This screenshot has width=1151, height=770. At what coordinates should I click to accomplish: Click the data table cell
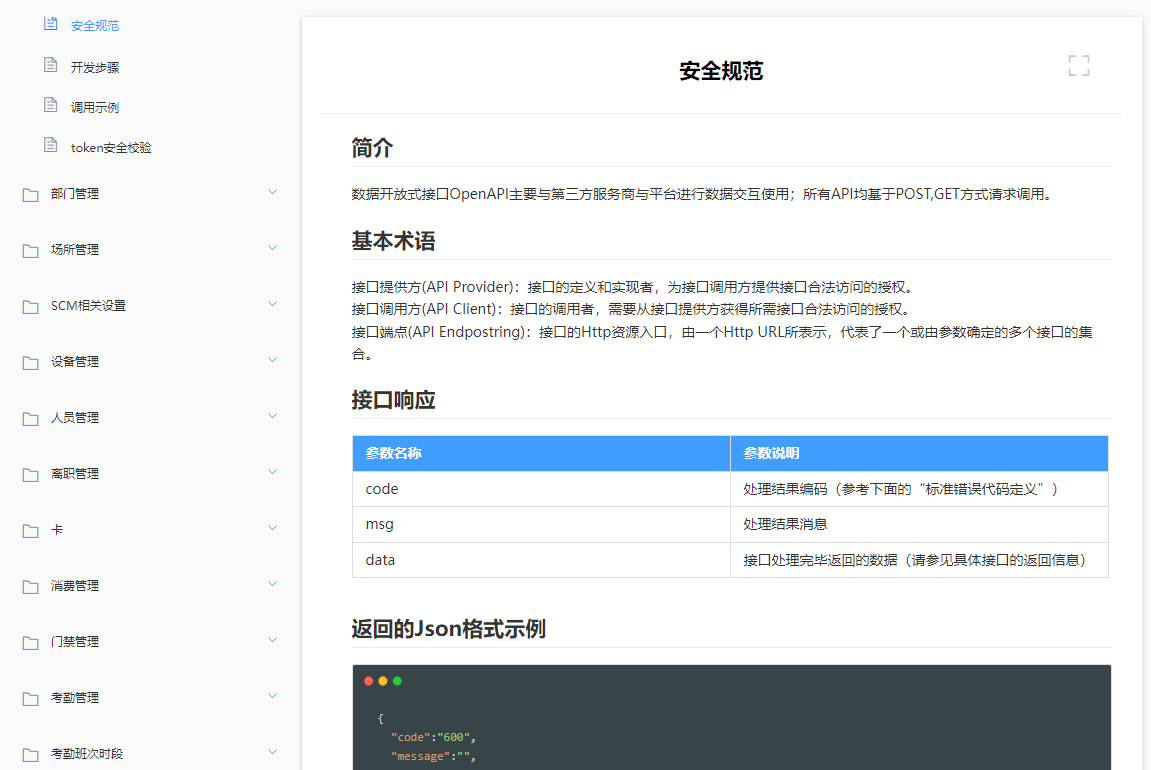pos(541,560)
